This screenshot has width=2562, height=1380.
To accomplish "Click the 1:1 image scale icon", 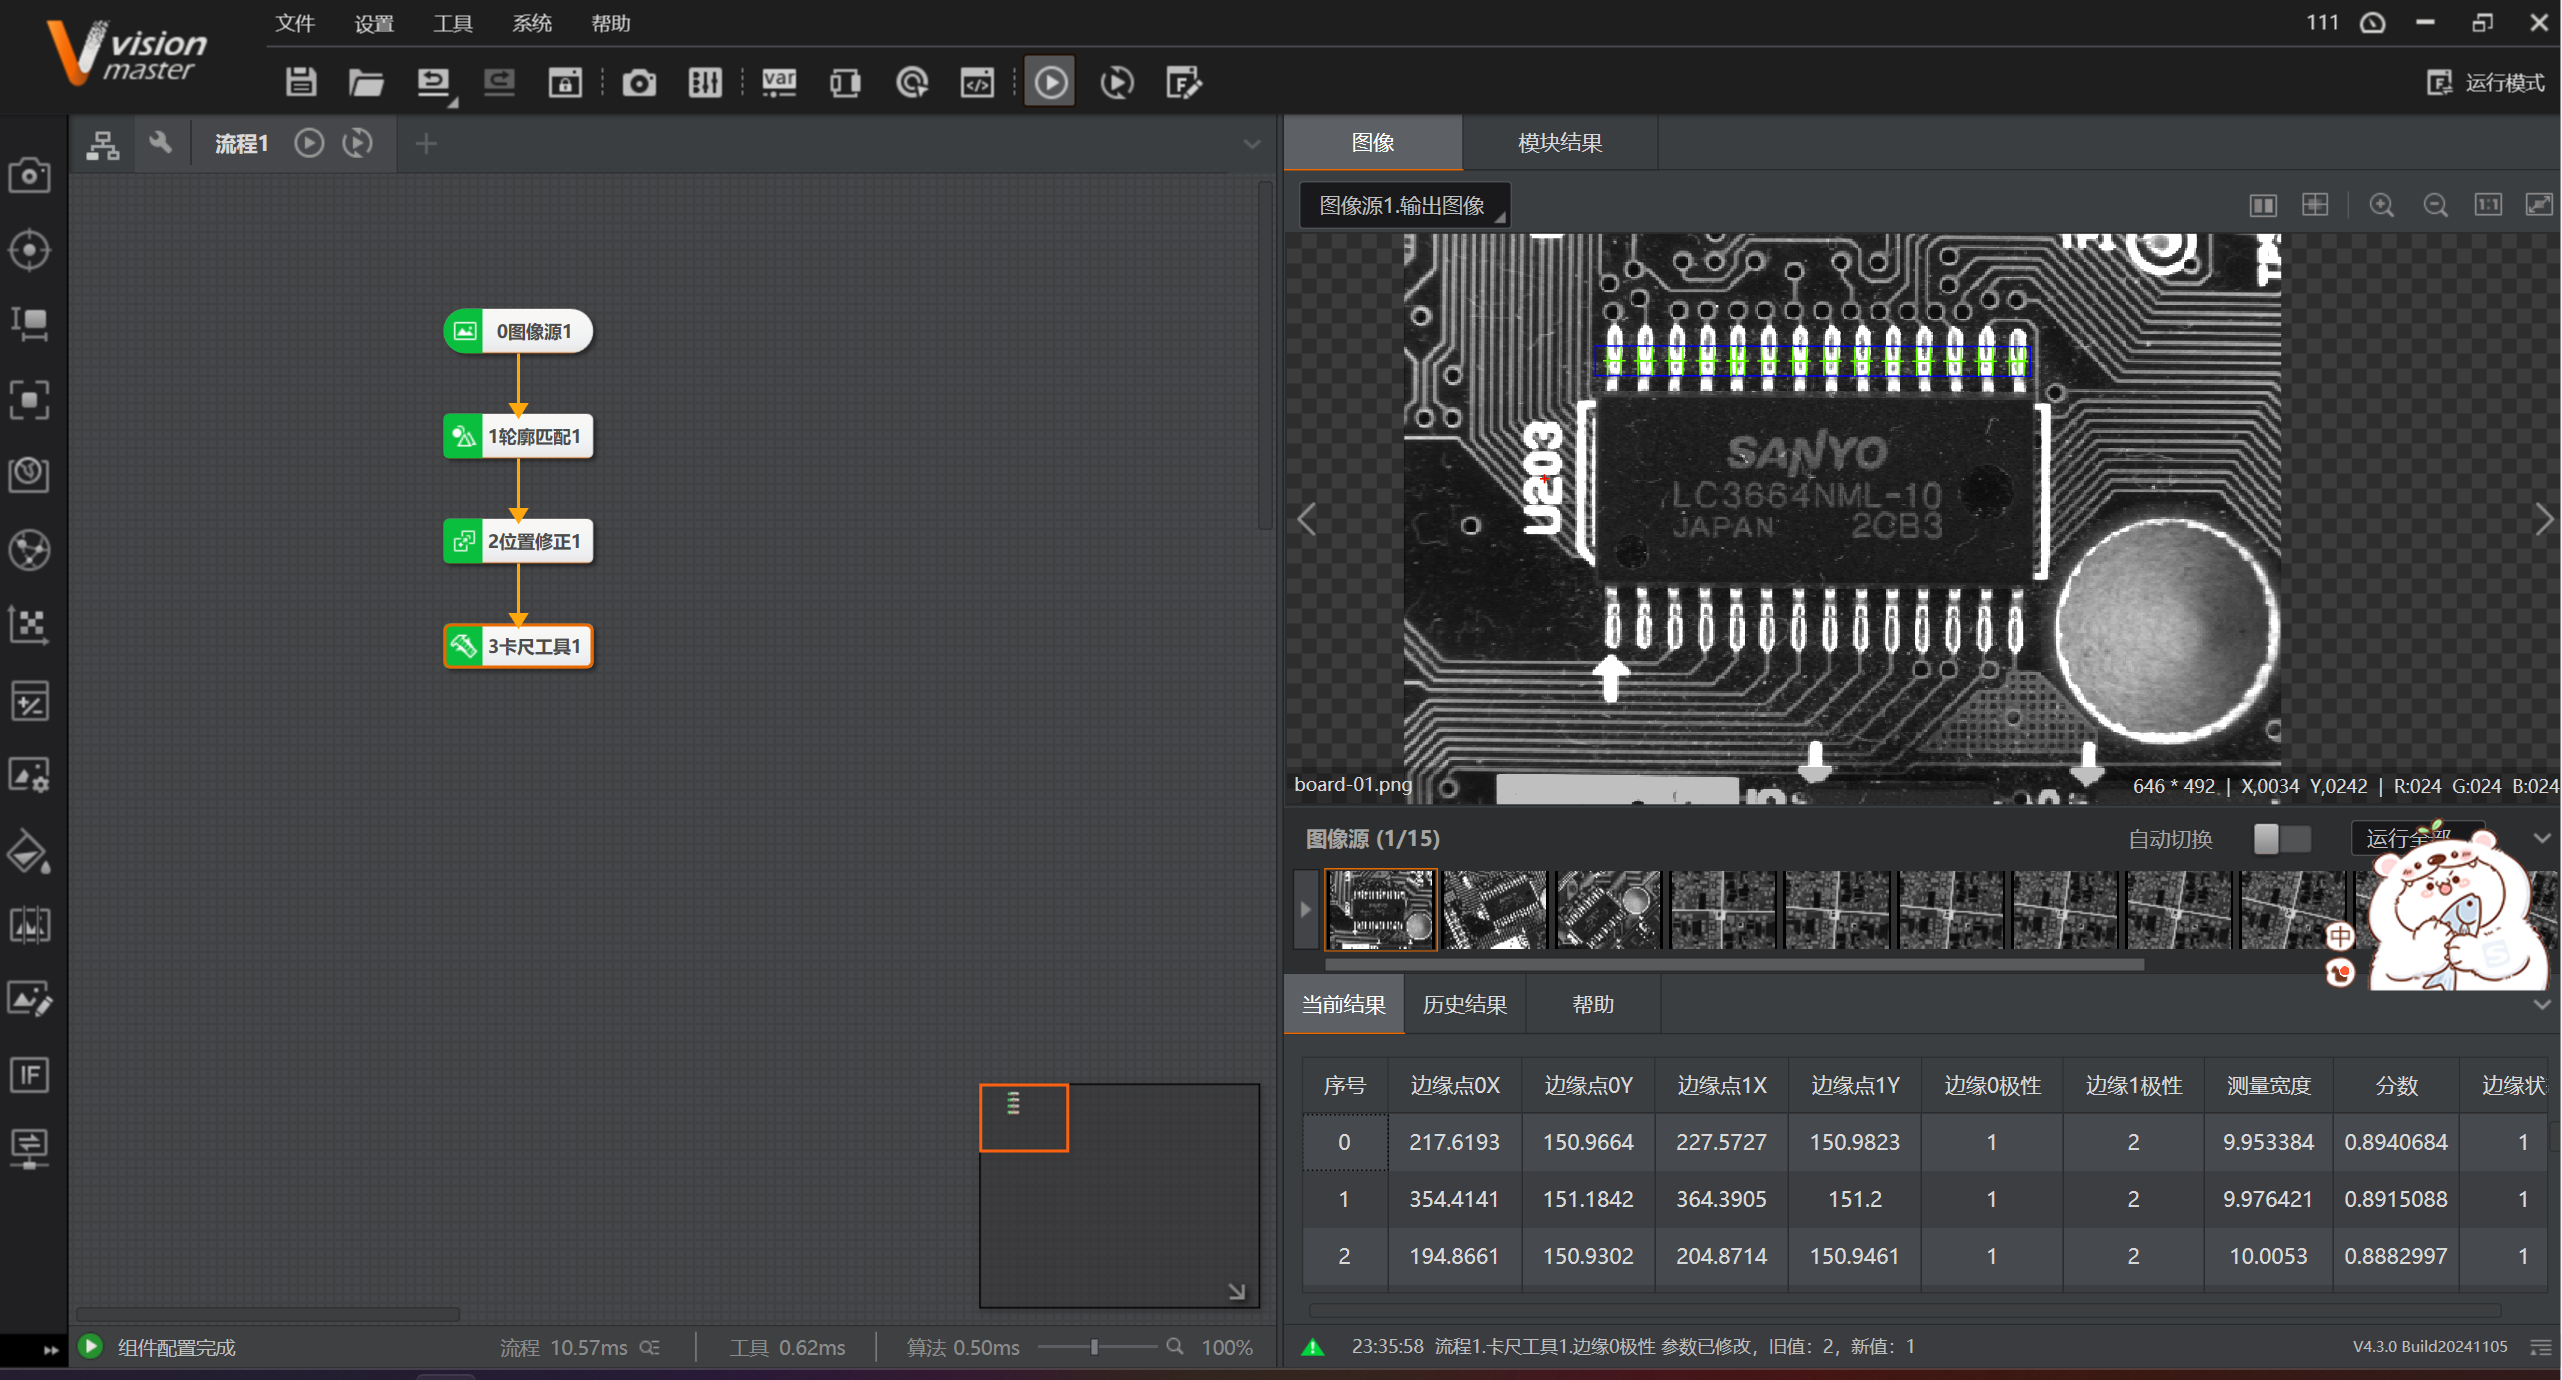I will tap(2488, 205).
